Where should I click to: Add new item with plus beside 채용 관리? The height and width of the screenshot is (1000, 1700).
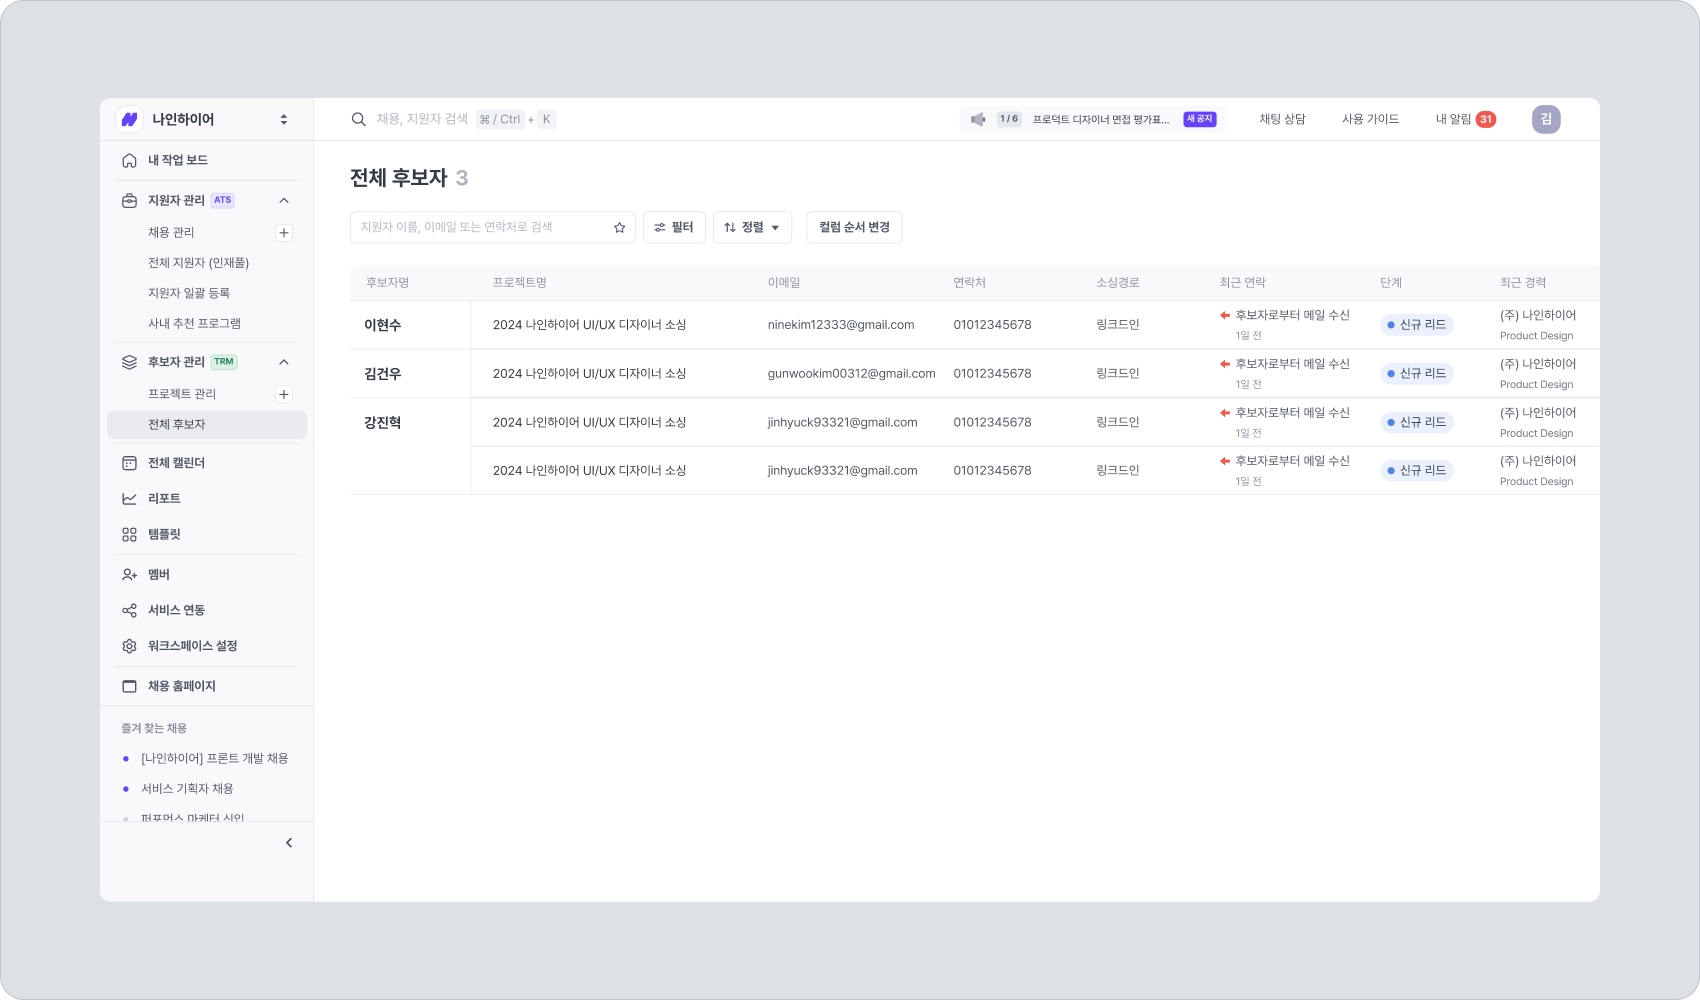(284, 233)
